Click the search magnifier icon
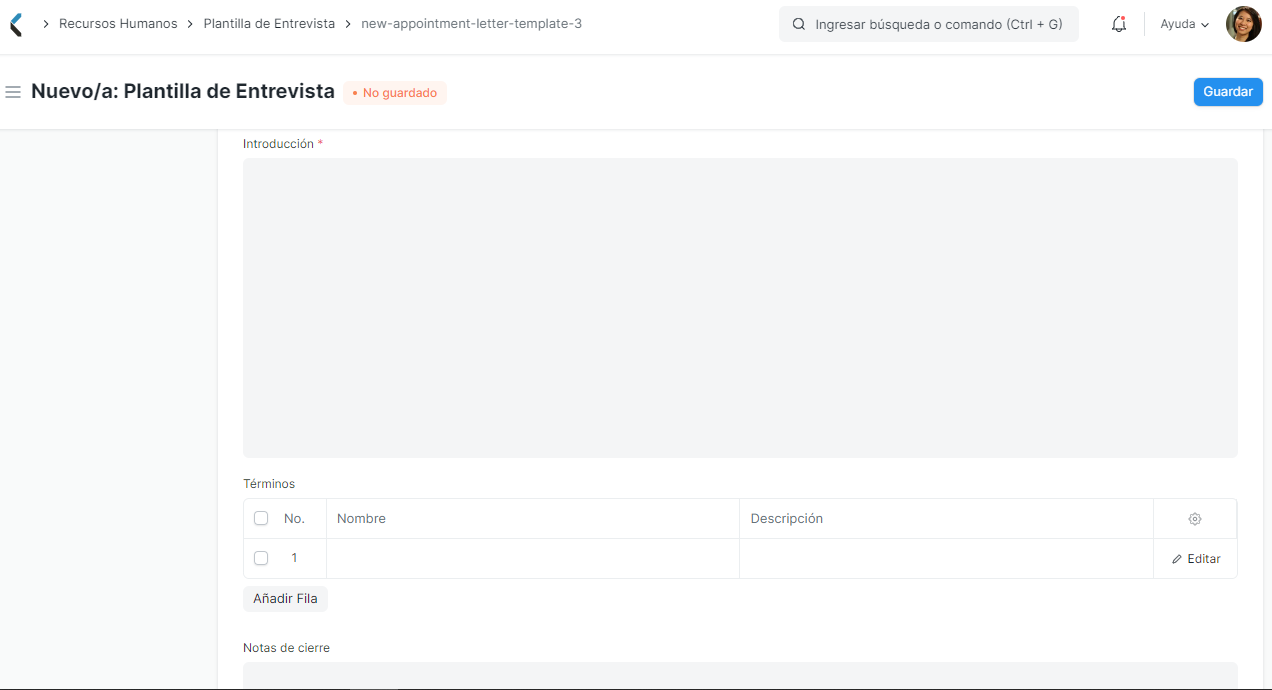 [x=799, y=24]
